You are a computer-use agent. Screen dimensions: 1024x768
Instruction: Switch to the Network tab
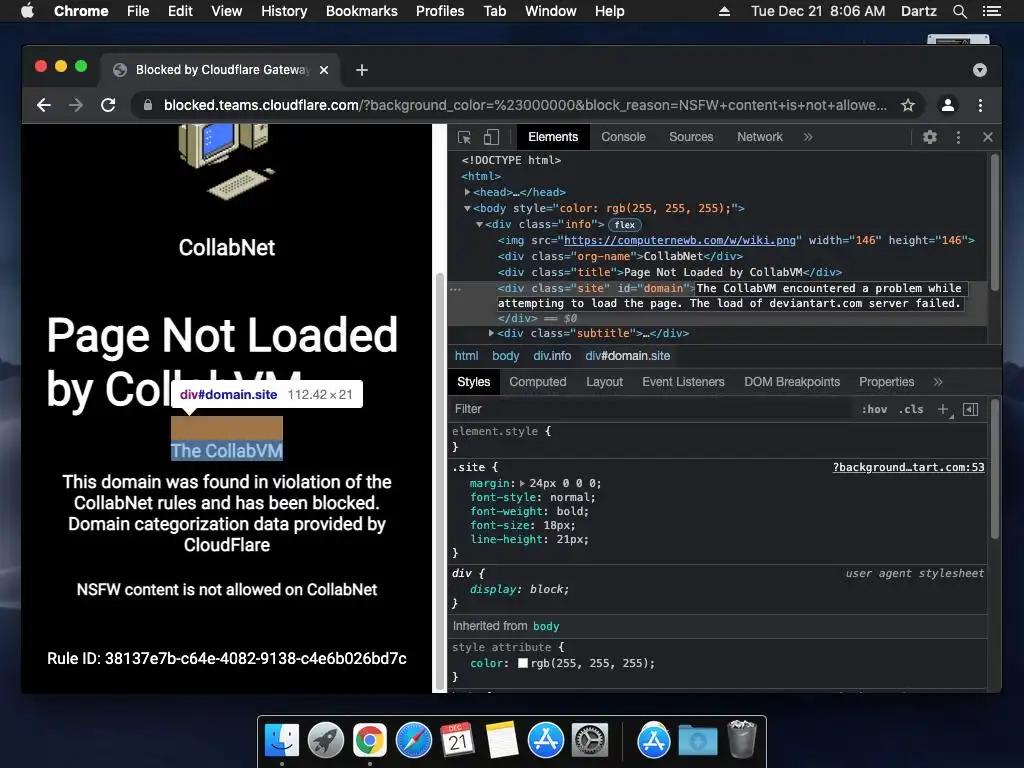coord(760,137)
